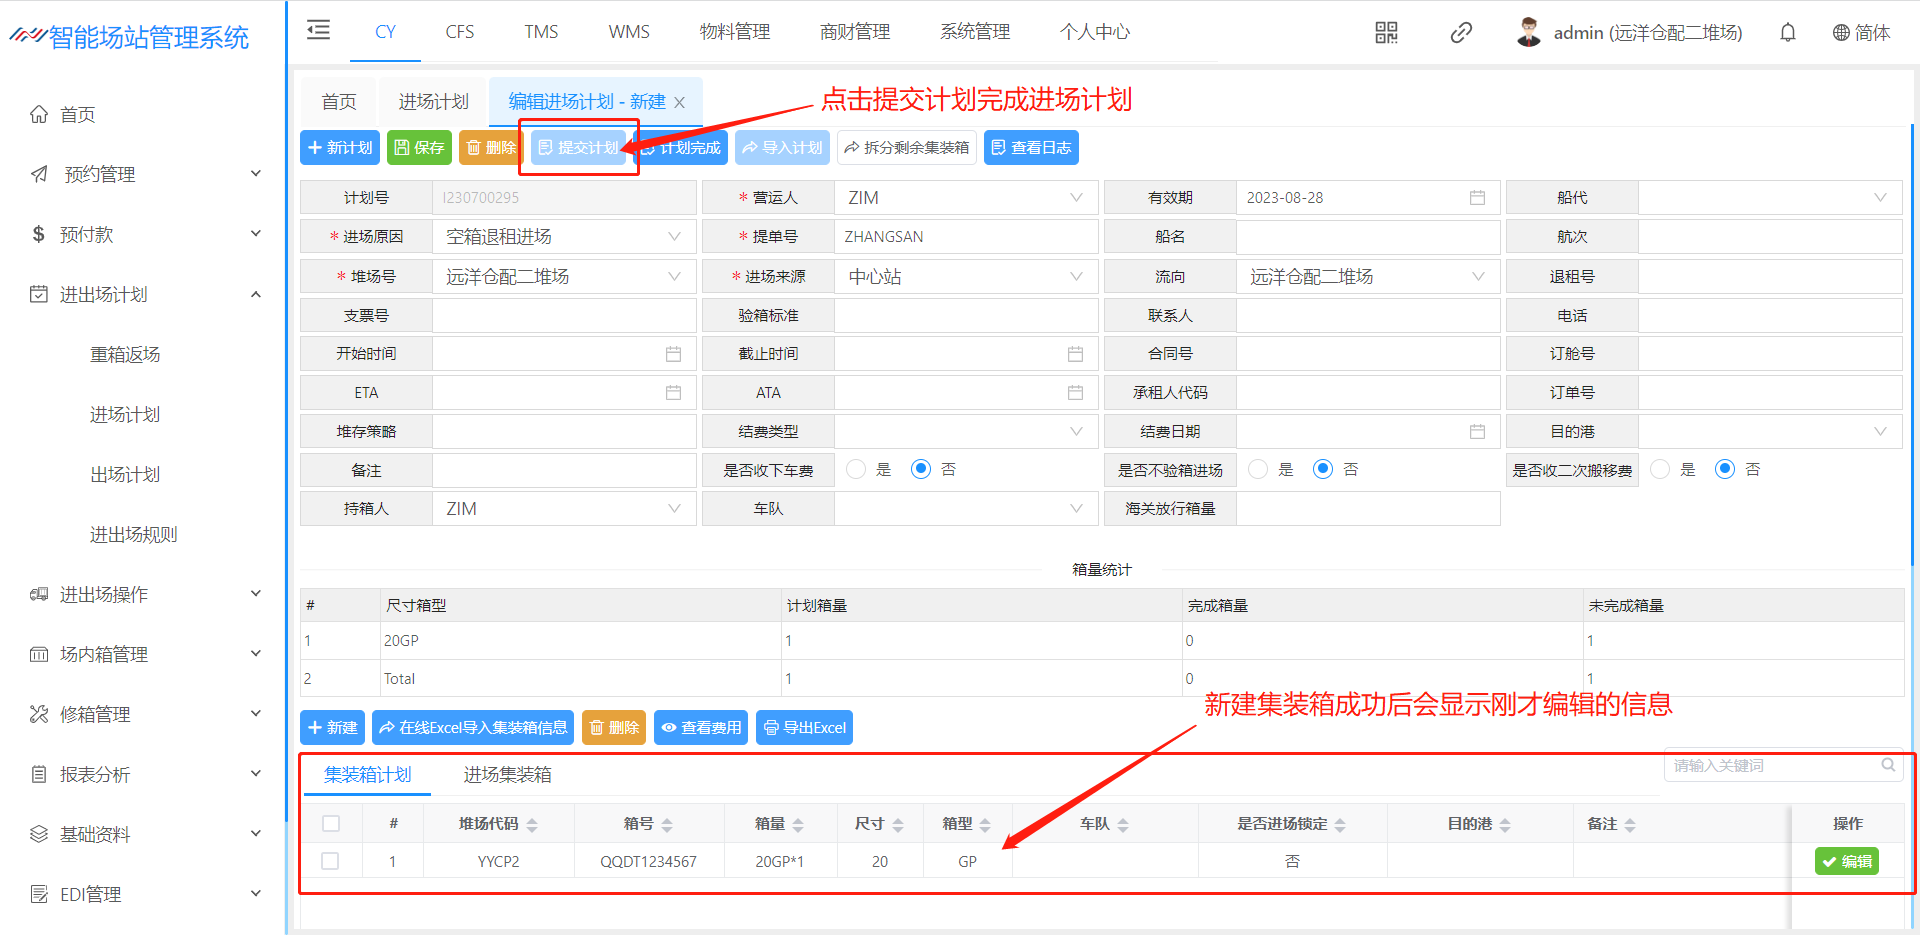Click the QR code icon in header

click(1386, 33)
